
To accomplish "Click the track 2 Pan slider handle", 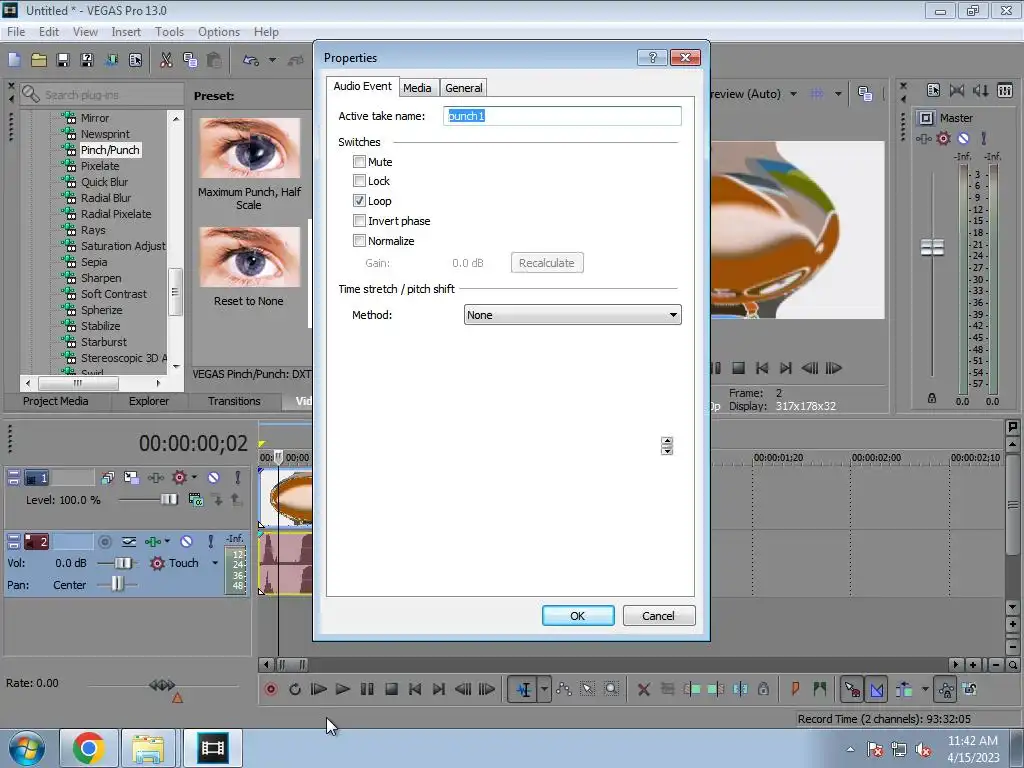I will tap(117, 584).
